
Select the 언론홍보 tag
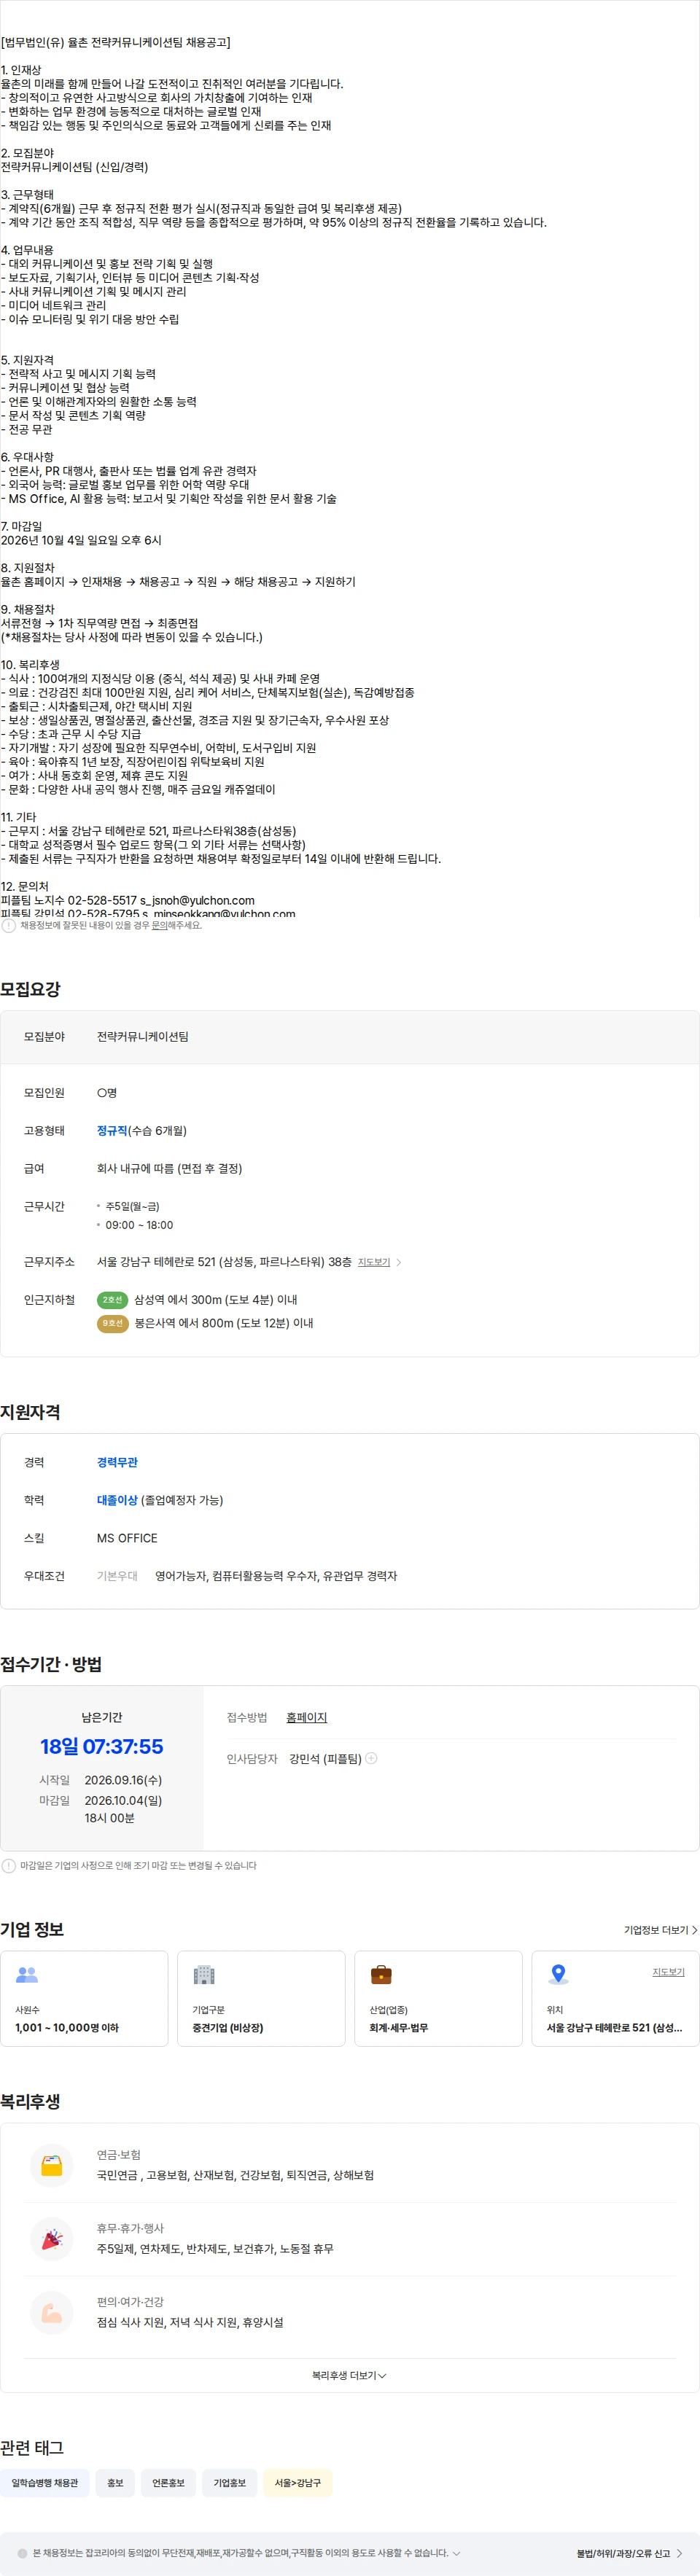[x=168, y=2483]
